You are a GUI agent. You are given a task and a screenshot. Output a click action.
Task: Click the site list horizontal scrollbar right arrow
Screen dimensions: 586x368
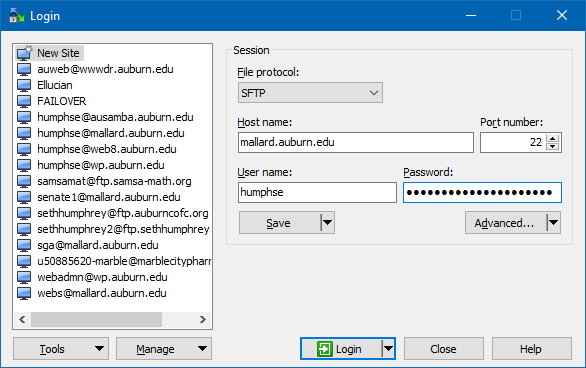pyautogui.click(x=203, y=319)
